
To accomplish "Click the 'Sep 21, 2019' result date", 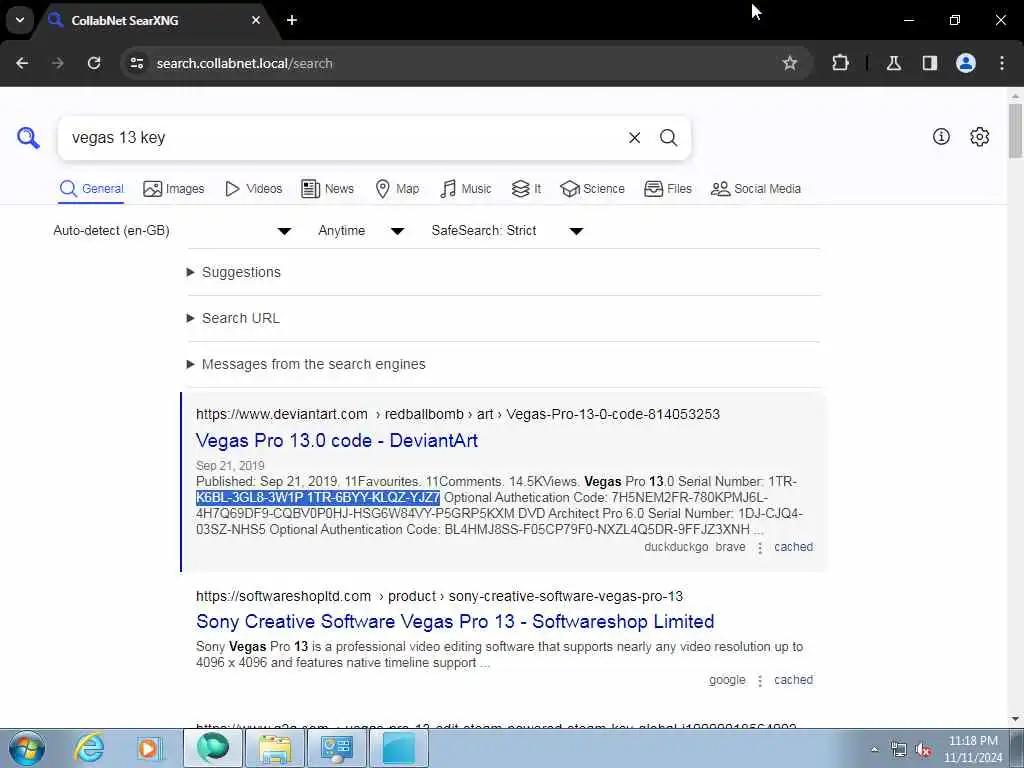I will coord(230,466).
